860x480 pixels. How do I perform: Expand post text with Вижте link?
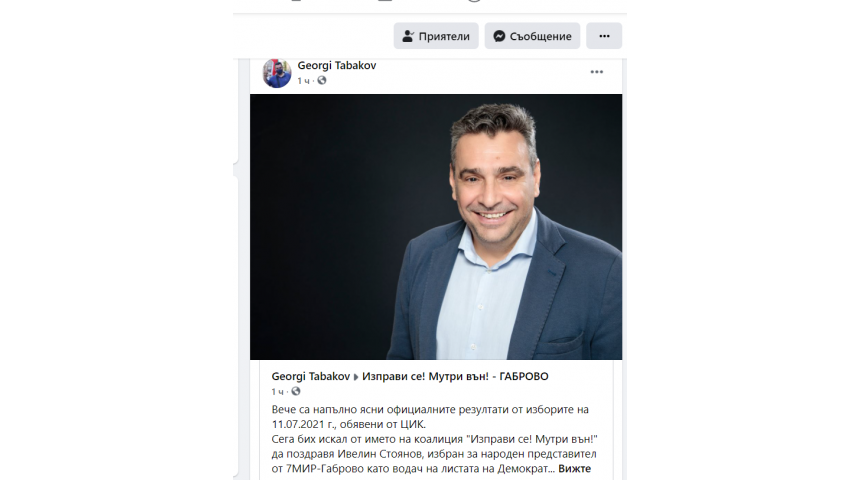click(574, 468)
